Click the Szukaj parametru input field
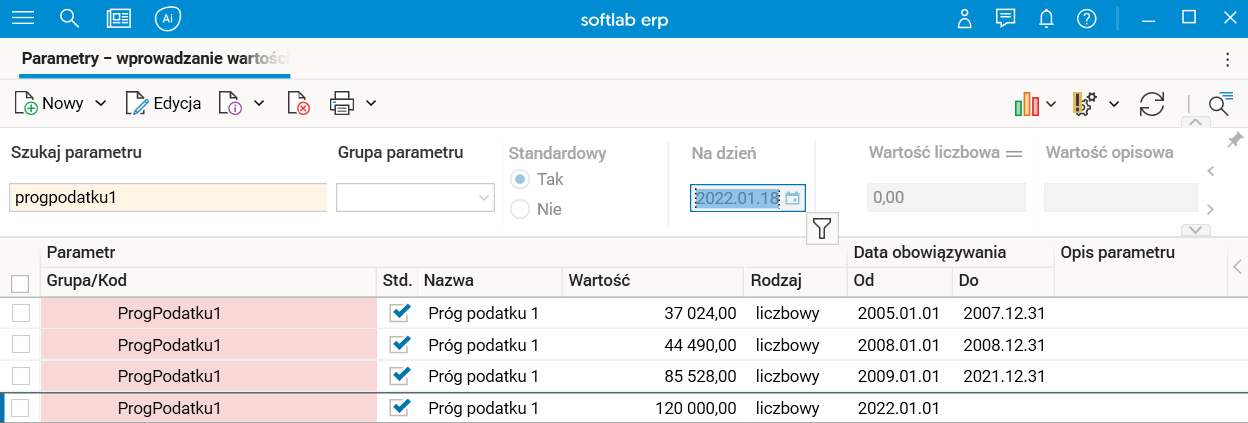1248x423 pixels. tap(168, 198)
